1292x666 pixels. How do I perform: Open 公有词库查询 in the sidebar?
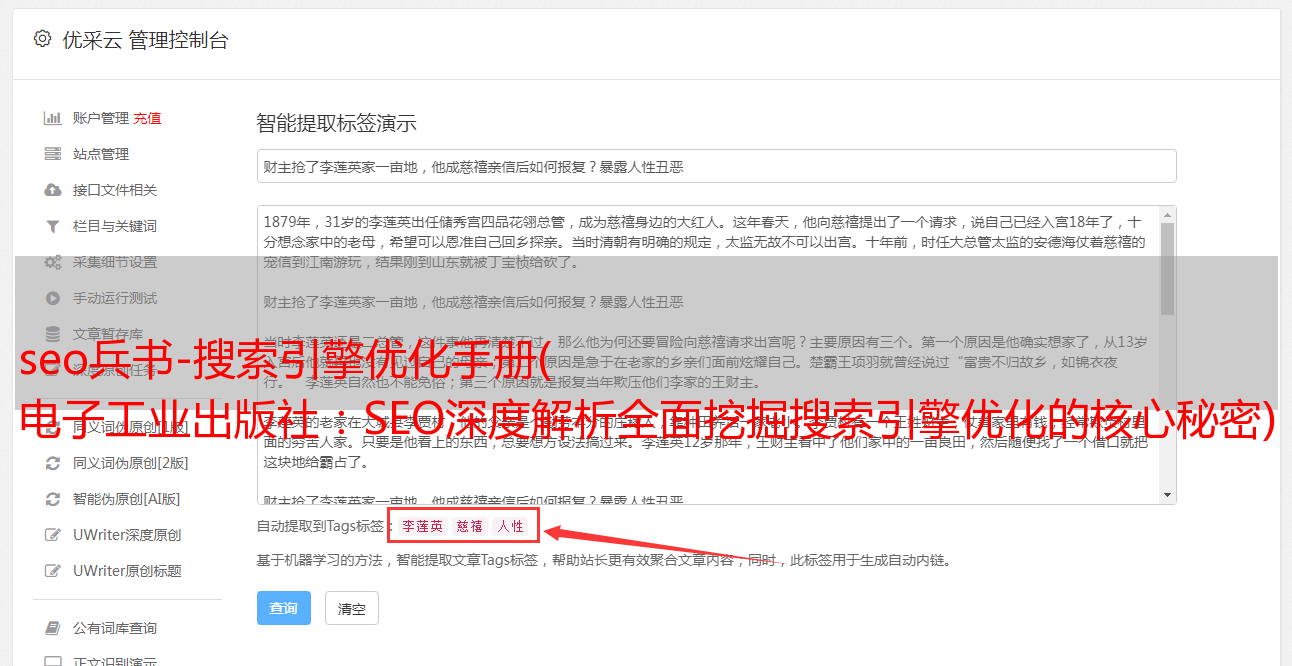tap(115, 628)
